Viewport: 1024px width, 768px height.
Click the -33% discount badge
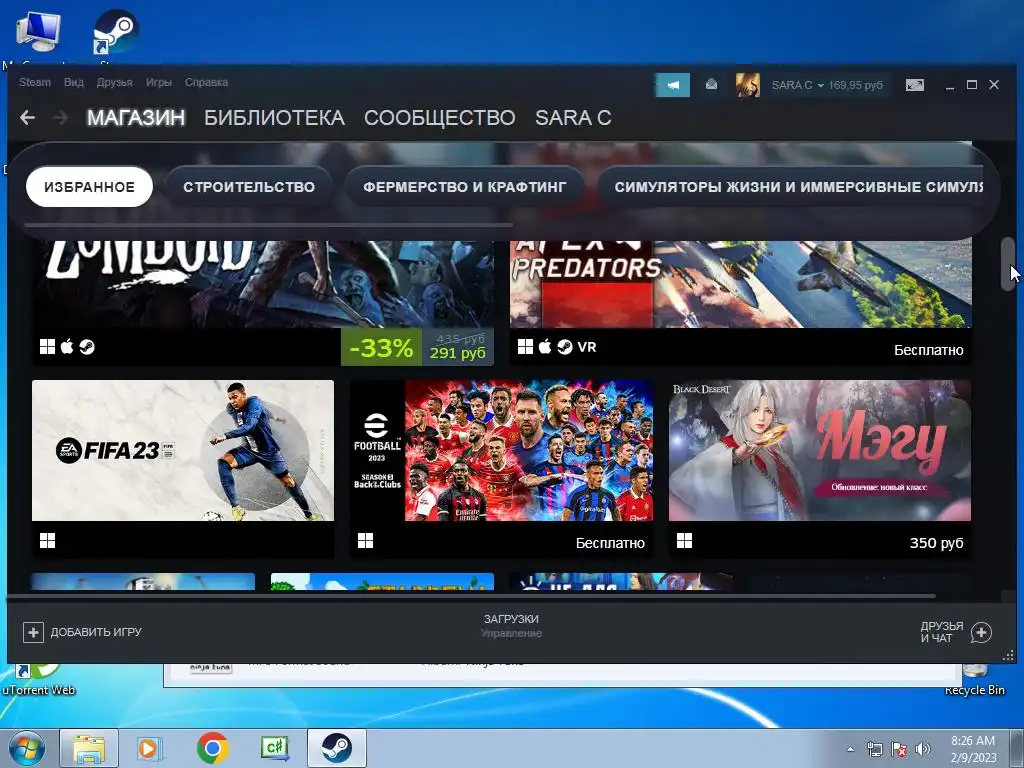click(x=381, y=347)
